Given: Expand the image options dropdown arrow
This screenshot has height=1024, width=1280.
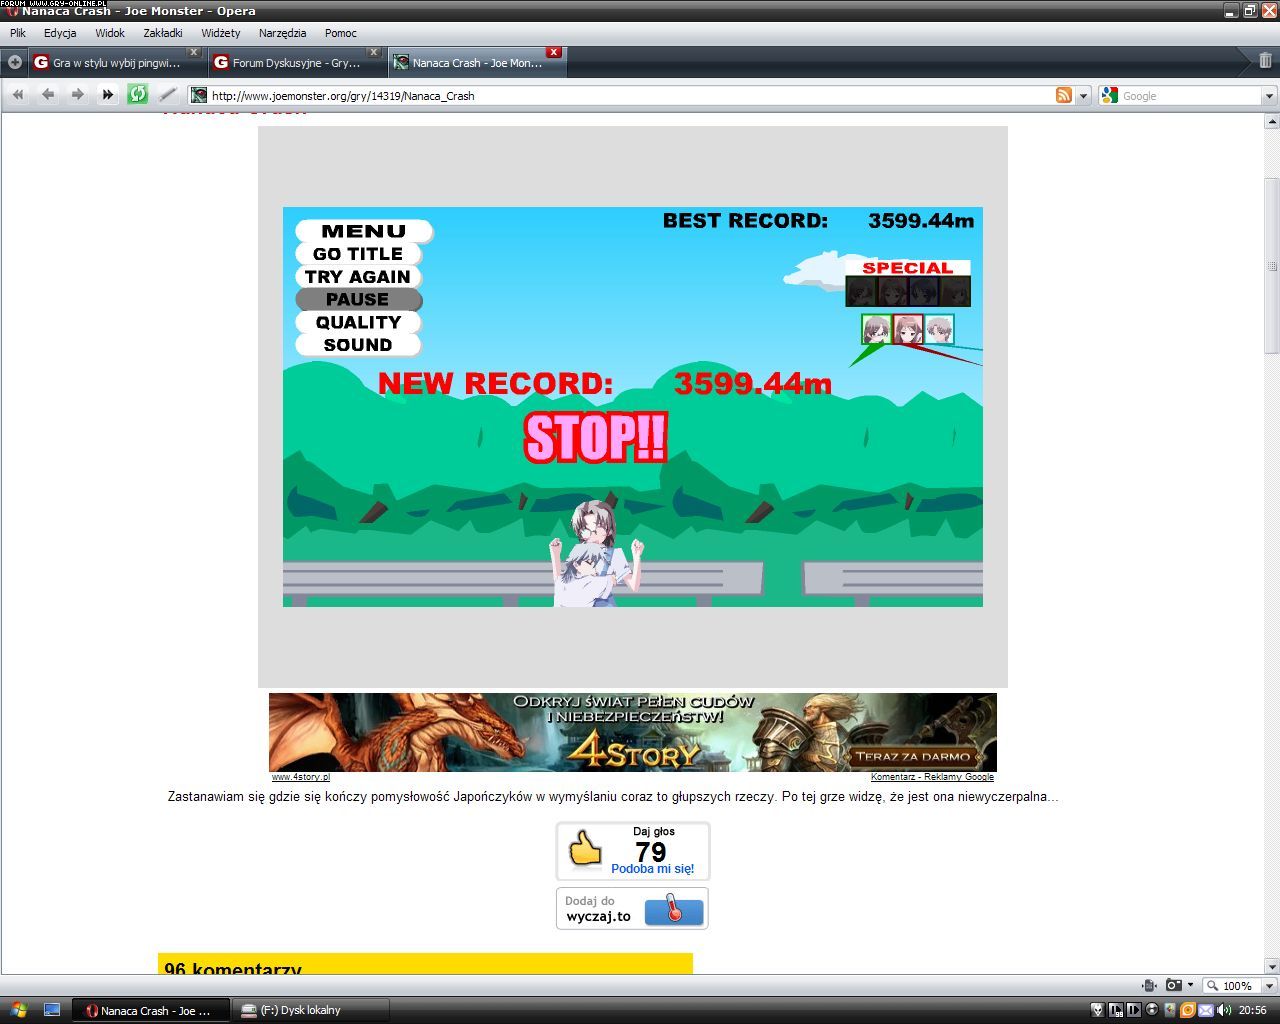Looking at the screenshot, I should click(1190, 985).
